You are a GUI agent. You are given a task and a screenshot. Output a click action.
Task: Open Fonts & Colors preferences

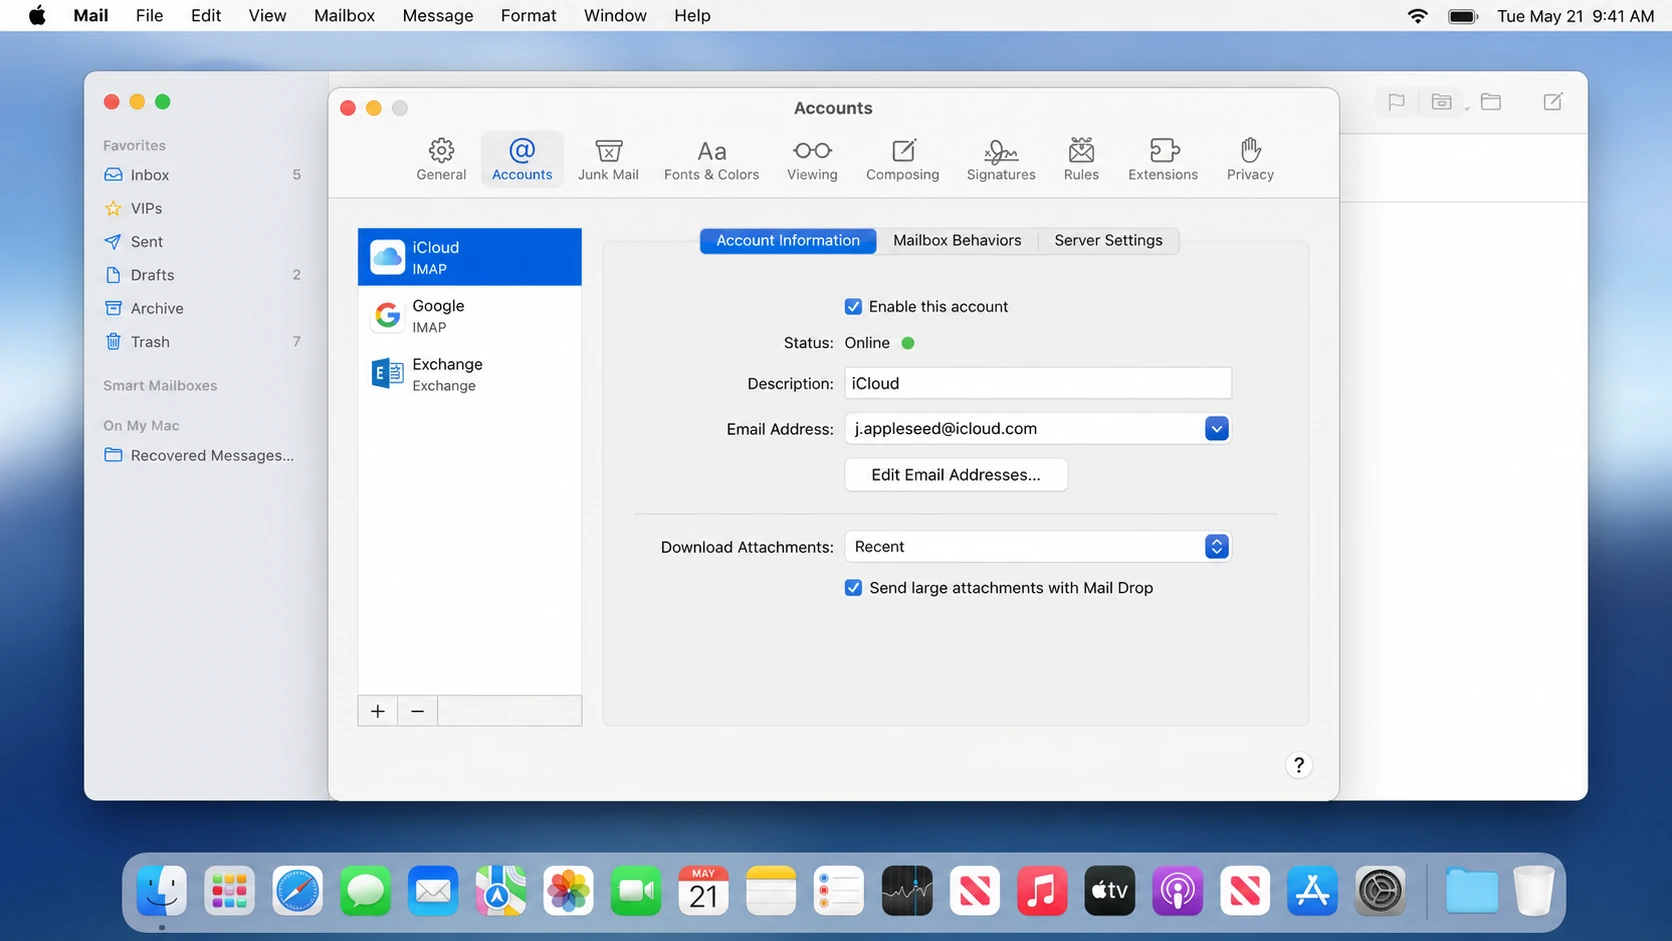(x=711, y=160)
